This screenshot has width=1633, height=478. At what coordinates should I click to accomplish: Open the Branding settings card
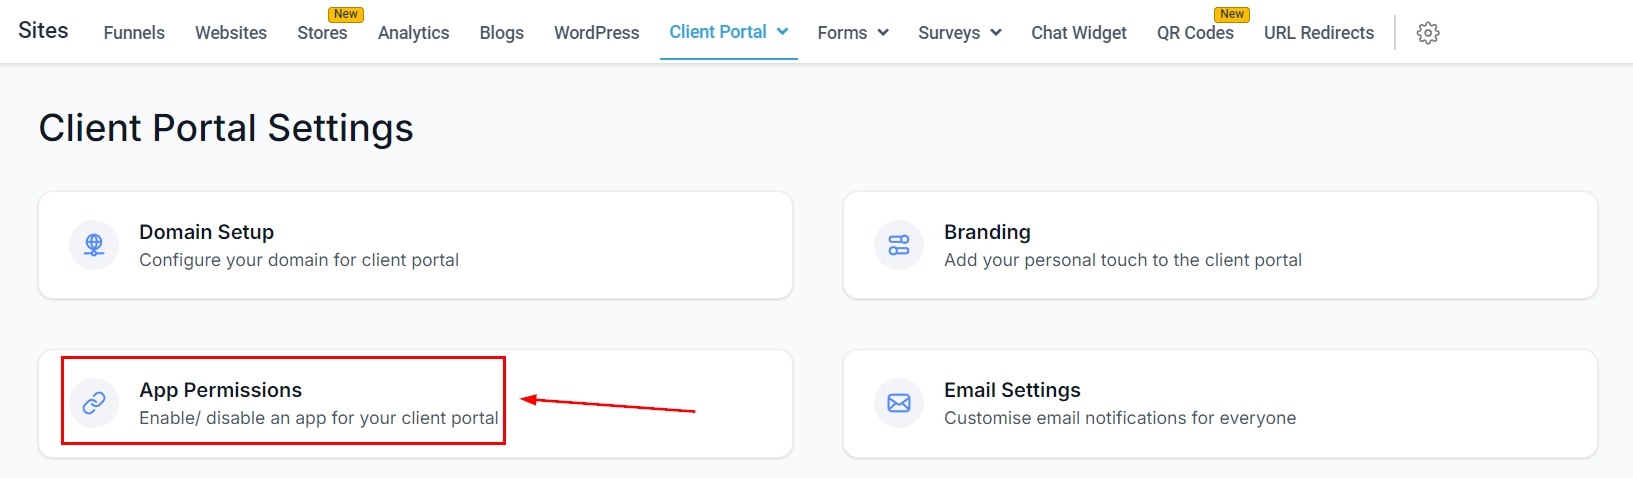(1220, 245)
